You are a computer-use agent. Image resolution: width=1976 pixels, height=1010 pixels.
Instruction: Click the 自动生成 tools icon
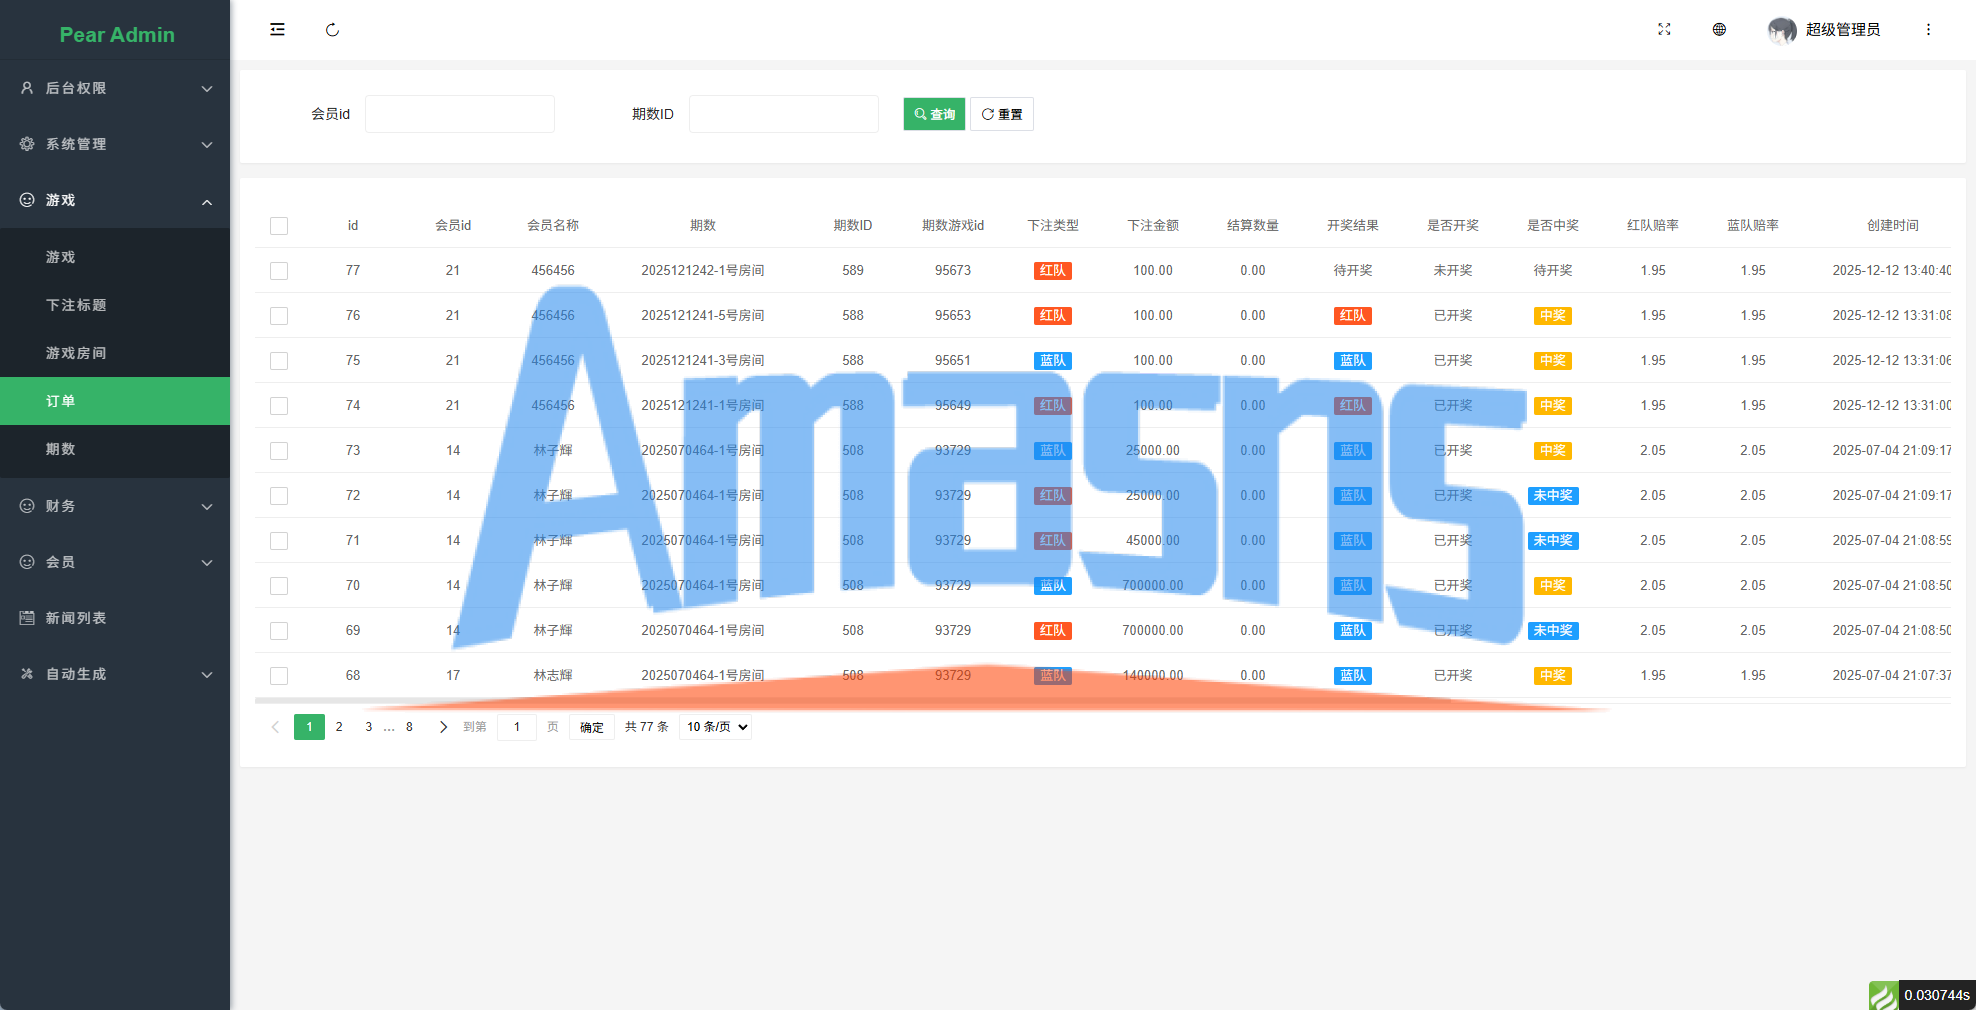click(27, 674)
